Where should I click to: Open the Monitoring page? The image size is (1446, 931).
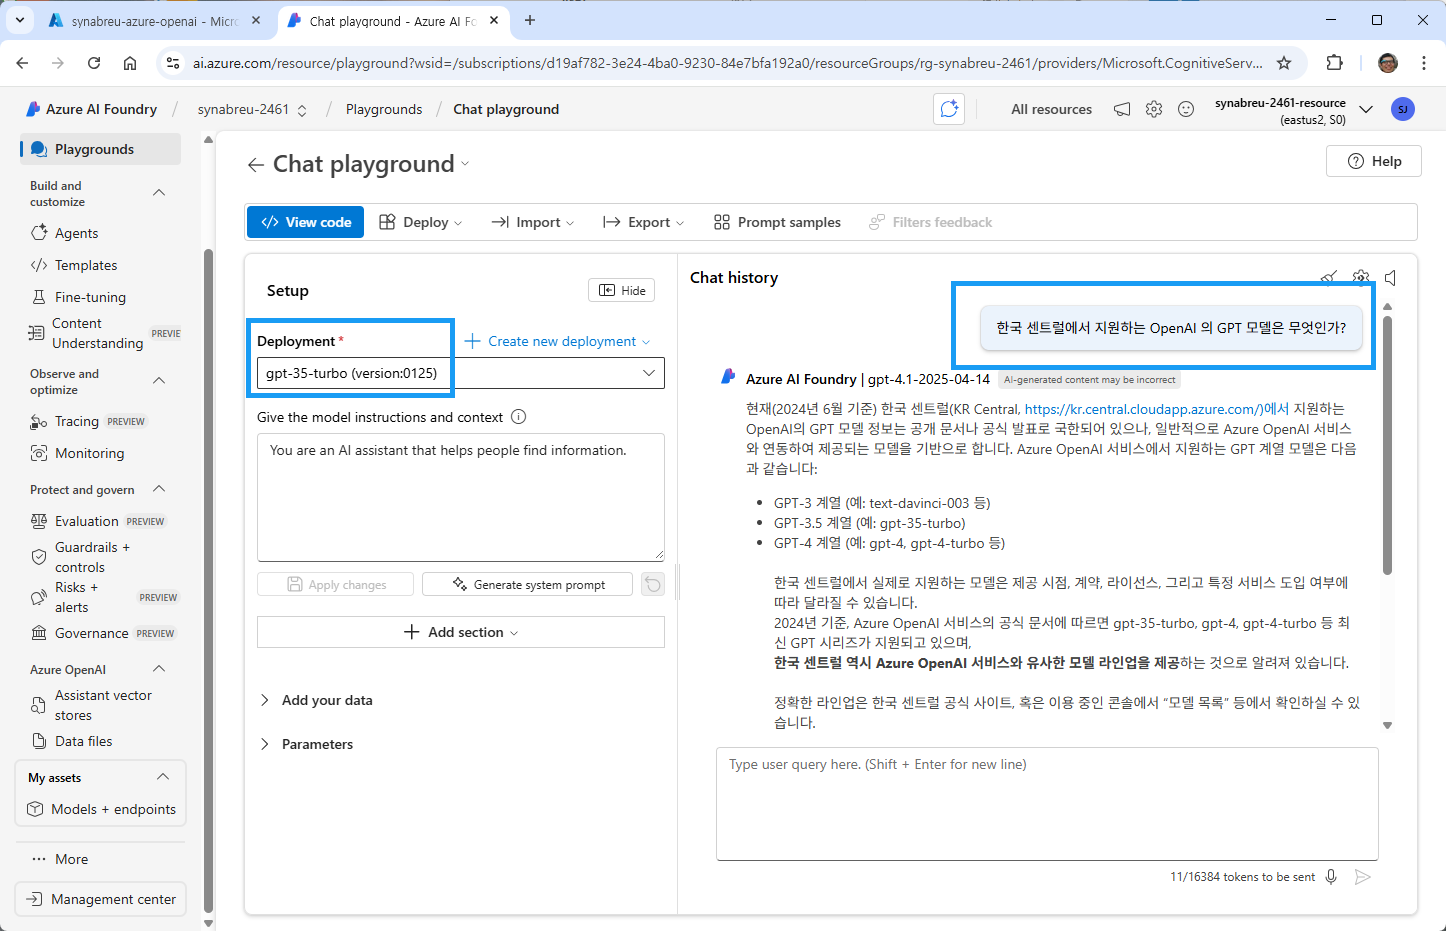click(78, 453)
